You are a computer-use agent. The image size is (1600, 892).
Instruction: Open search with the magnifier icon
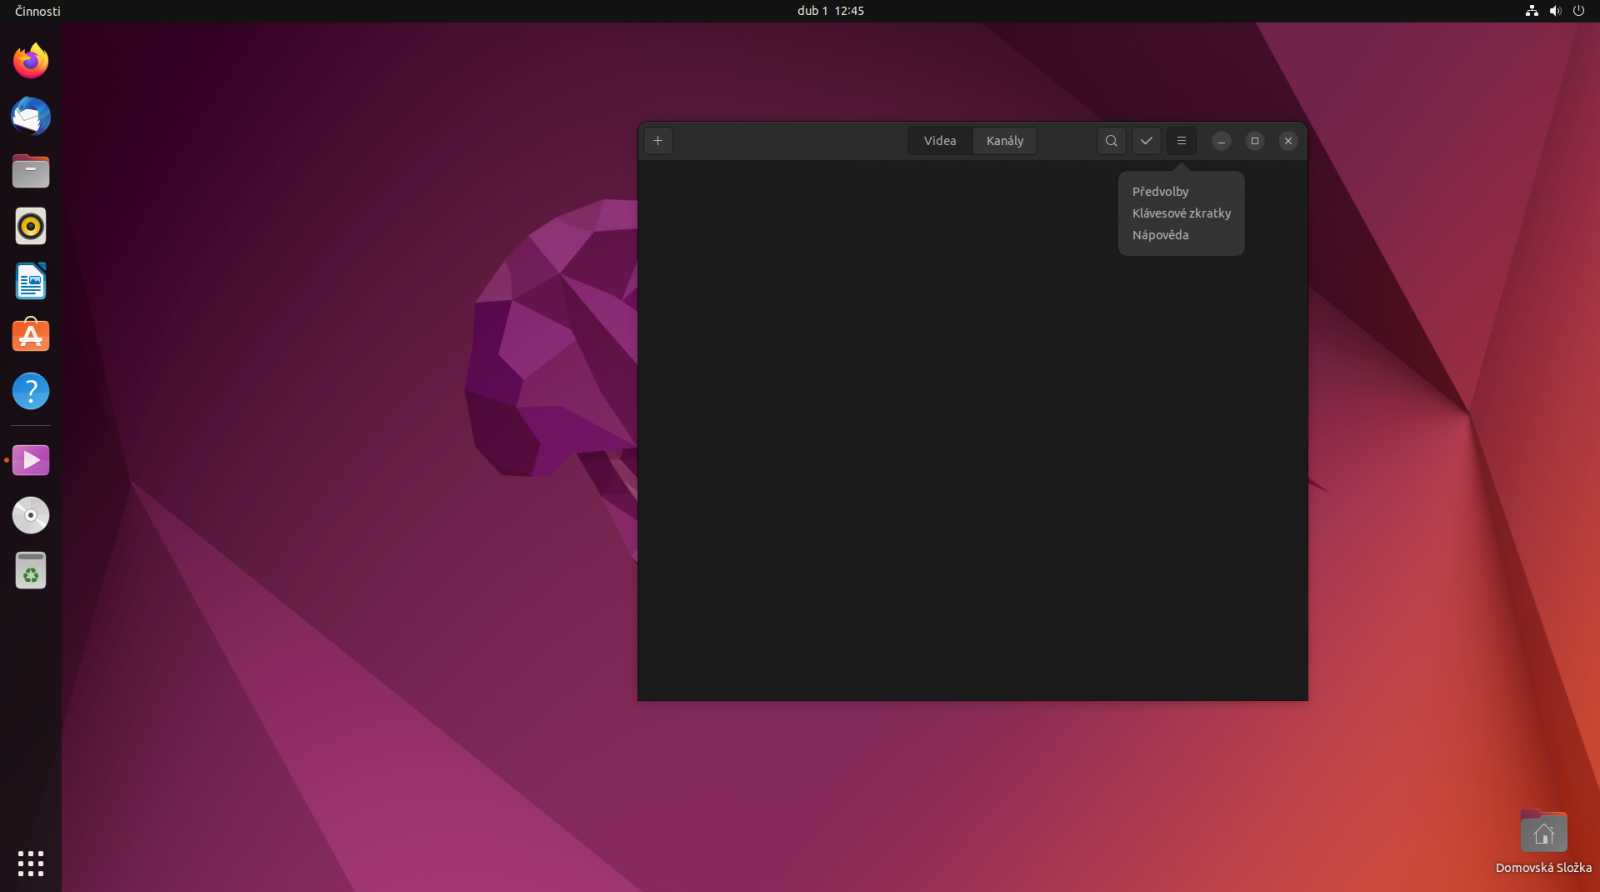coord(1111,141)
